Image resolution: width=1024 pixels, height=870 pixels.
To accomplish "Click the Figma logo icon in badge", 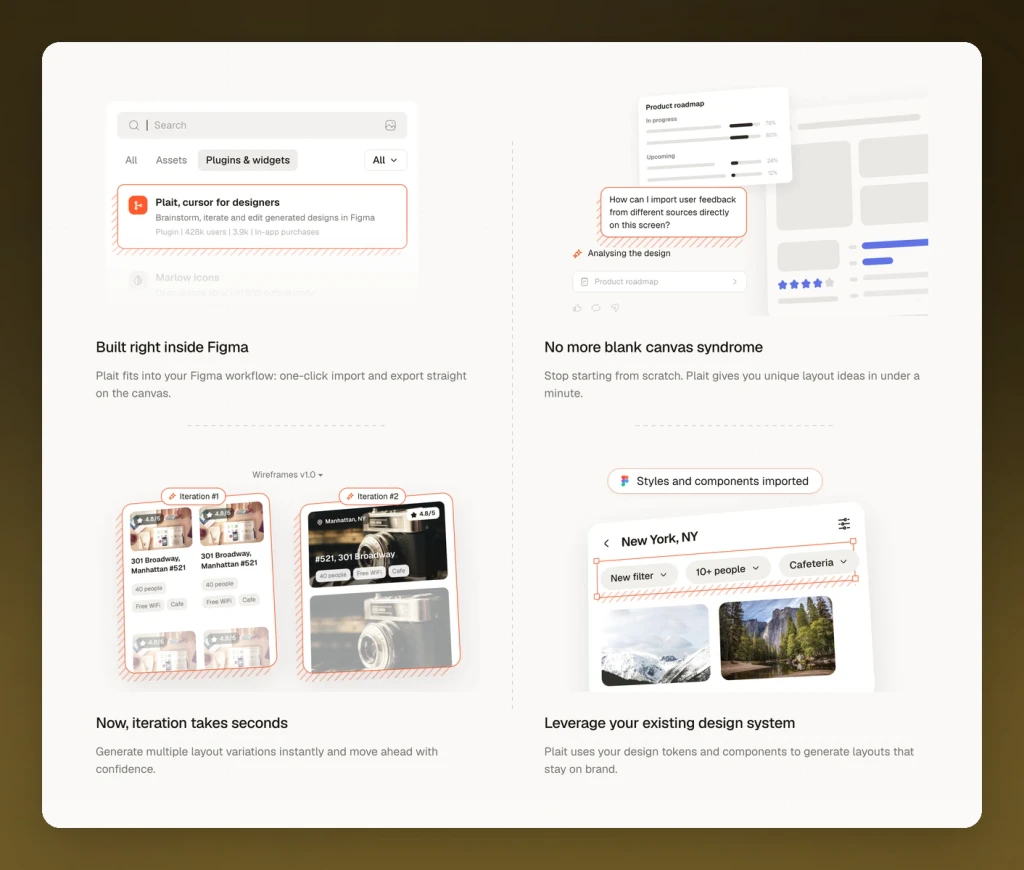I will (x=625, y=481).
